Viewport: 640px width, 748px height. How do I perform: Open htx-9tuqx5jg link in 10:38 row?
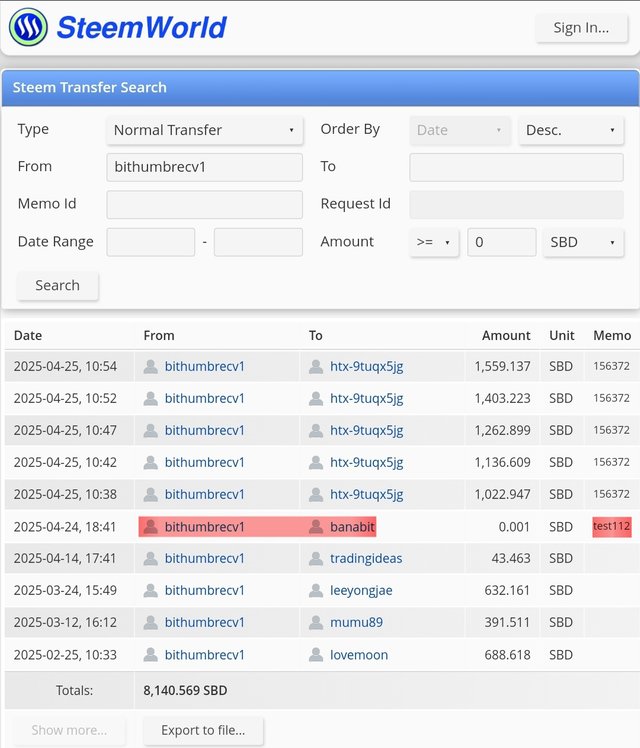click(x=367, y=494)
